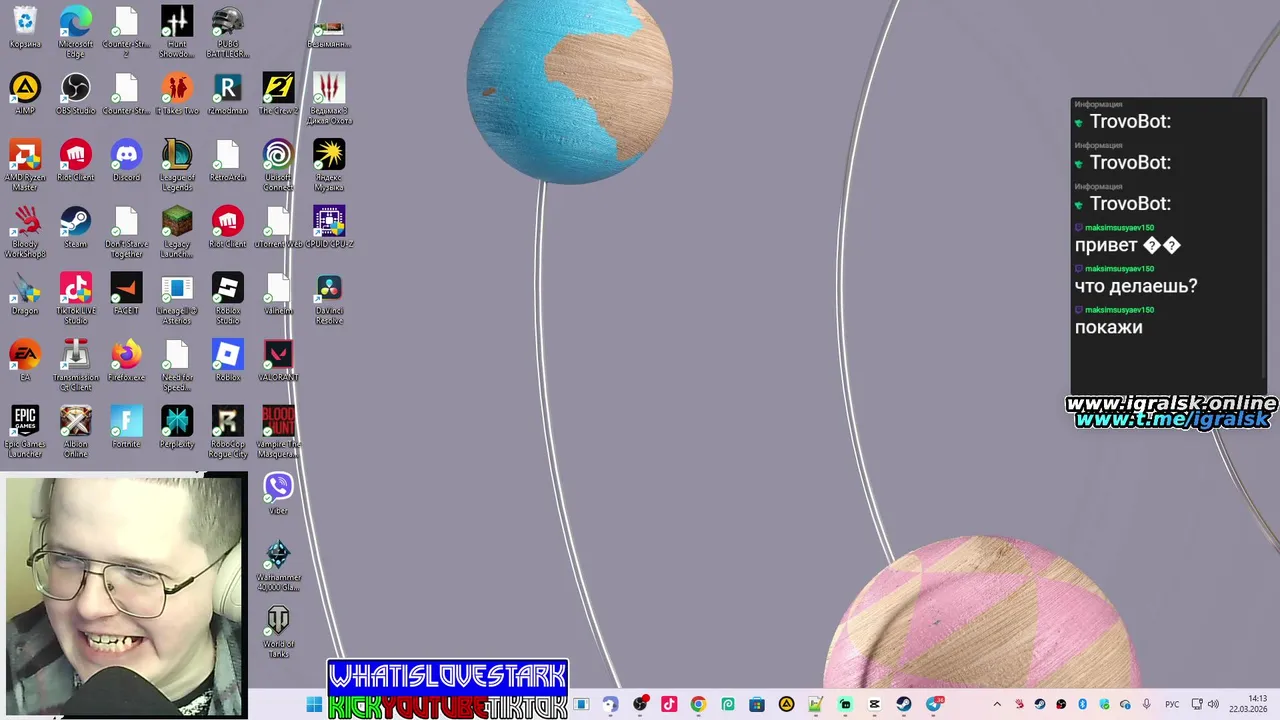Select the Ведьмак 3 Дикая Охота icon
The image size is (1280, 720).
tap(329, 98)
